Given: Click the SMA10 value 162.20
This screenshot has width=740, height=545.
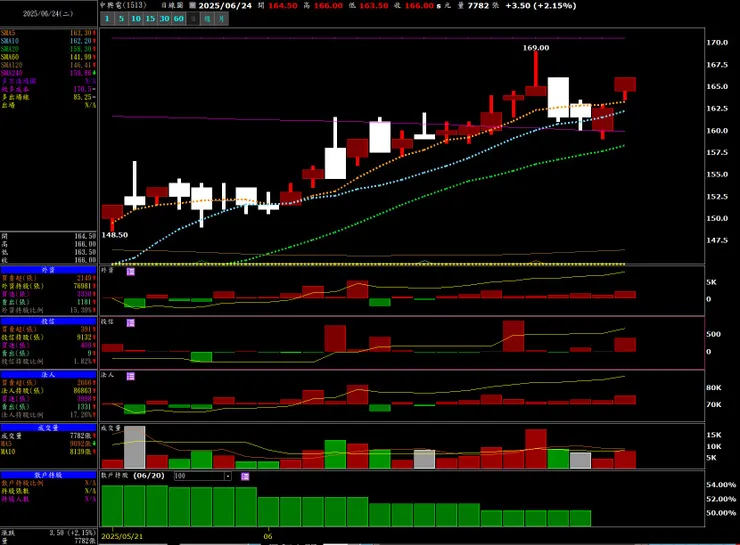Looking at the screenshot, I should coord(81,41).
